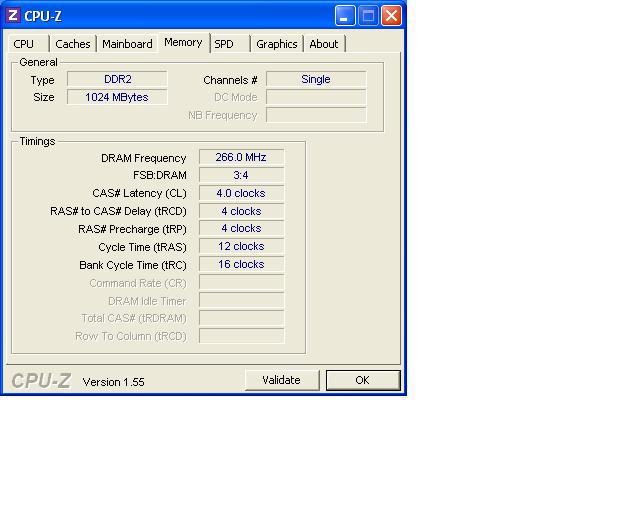Select the Size field showing 1024 MBytes
Screen dimensions: 640x512
pos(117,97)
